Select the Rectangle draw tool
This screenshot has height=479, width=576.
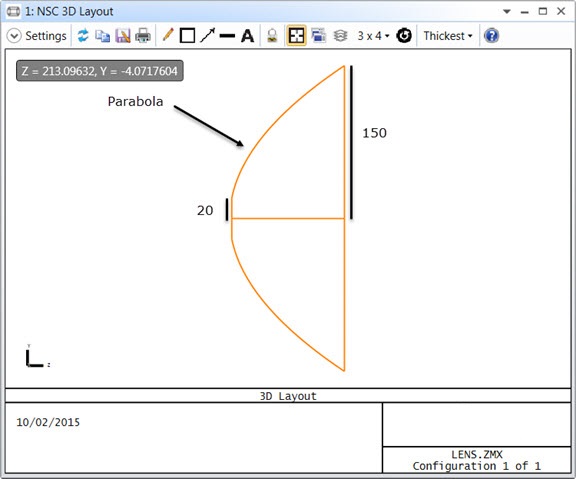pos(187,36)
